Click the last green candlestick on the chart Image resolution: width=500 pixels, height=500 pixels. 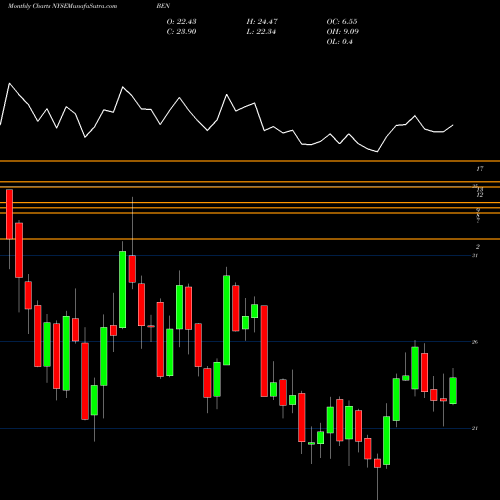click(x=453, y=390)
